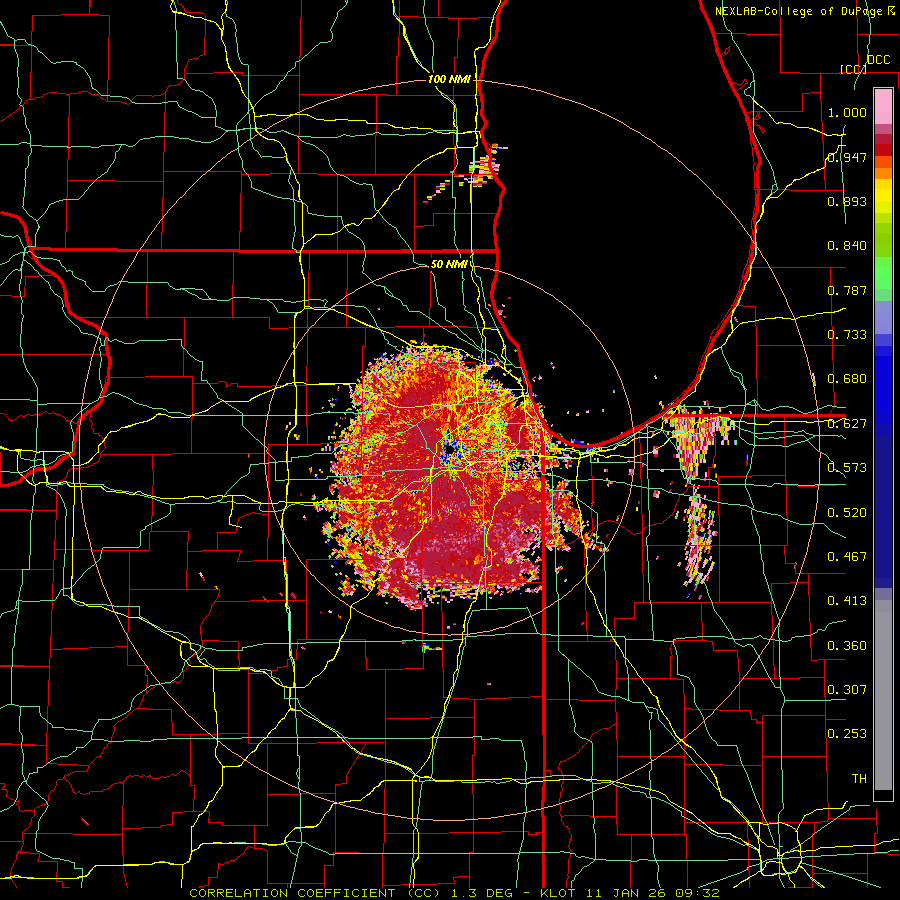Click the DCC label above color scale
900x900 pixels.
click(878, 60)
